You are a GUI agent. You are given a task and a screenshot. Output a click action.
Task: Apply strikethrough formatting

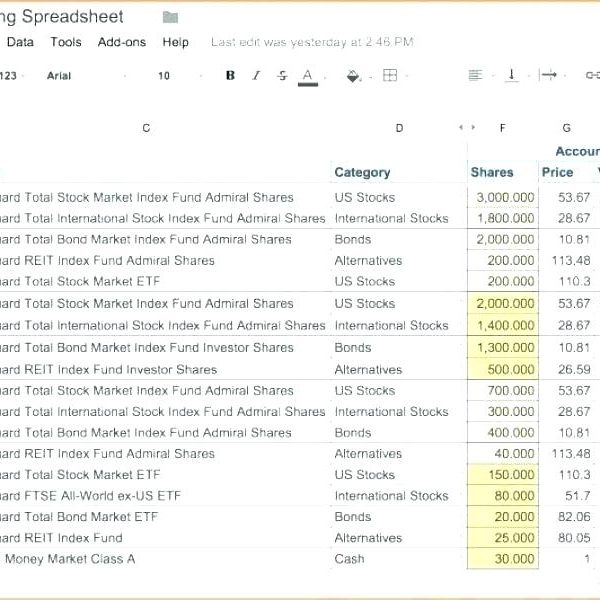click(282, 76)
